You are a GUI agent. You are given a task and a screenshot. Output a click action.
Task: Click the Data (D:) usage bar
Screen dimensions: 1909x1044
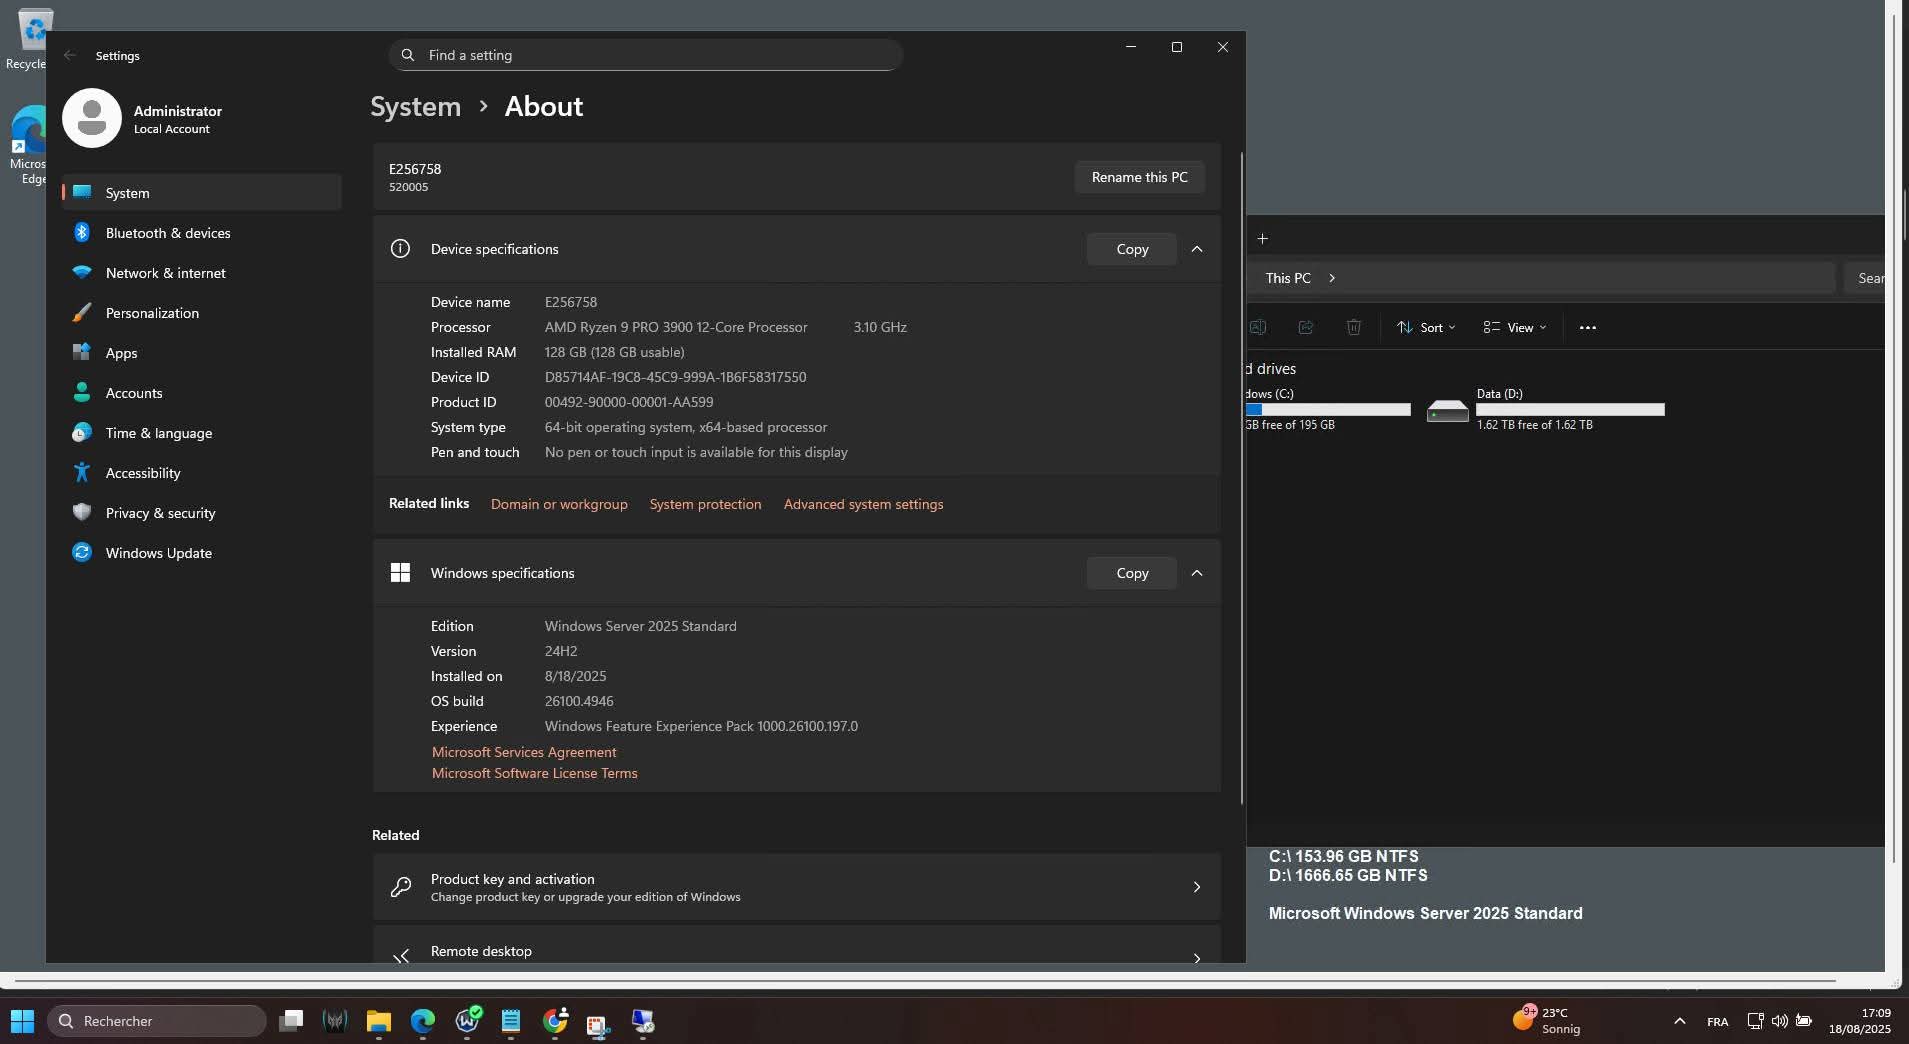(x=1570, y=410)
